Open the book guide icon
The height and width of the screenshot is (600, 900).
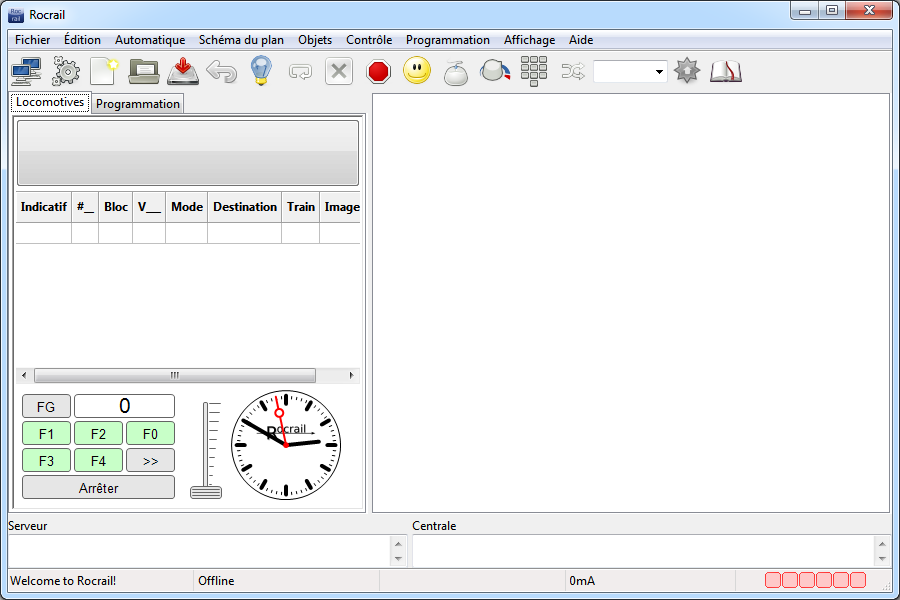click(725, 71)
